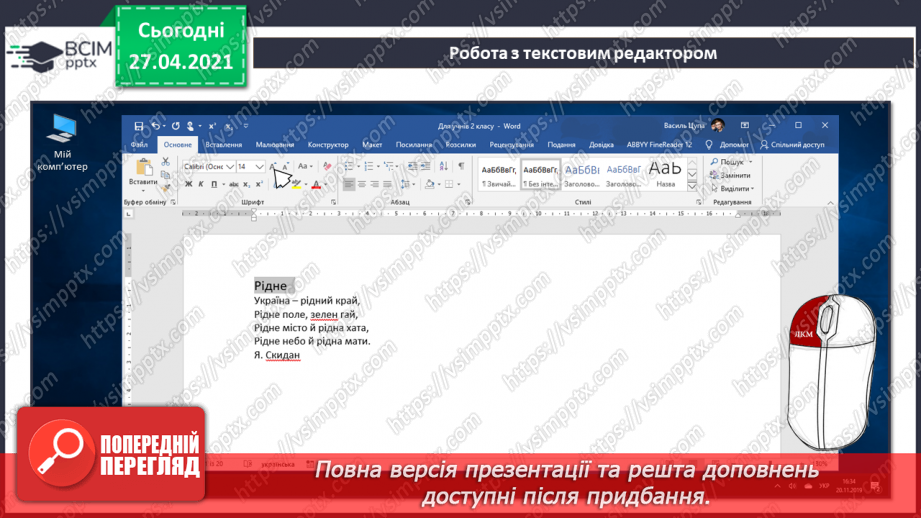Image resolution: width=921 pixels, height=518 pixels.
Task: Click the Пошук search button
Action: (x=731, y=162)
